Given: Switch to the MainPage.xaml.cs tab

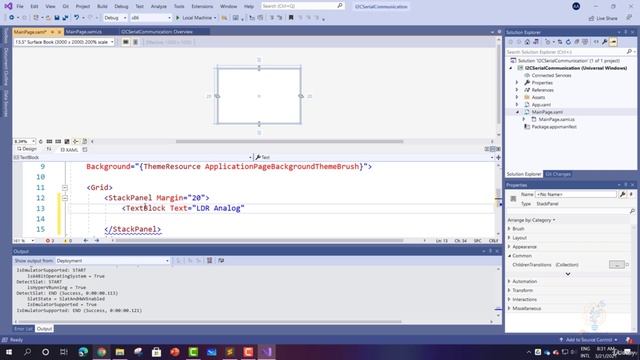Looking at the screenshot, I should (x=84, y=32).
